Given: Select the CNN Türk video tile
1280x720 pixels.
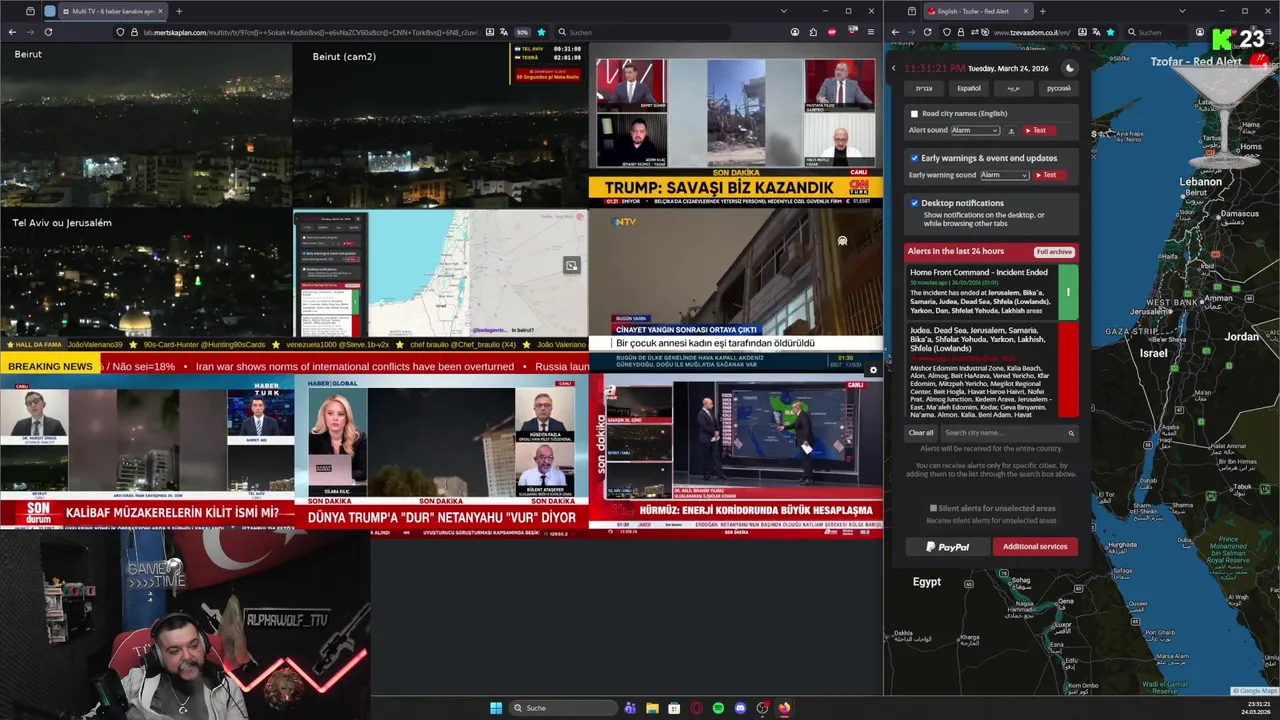Looking at the screenshot, I should (x=736, y=125).
